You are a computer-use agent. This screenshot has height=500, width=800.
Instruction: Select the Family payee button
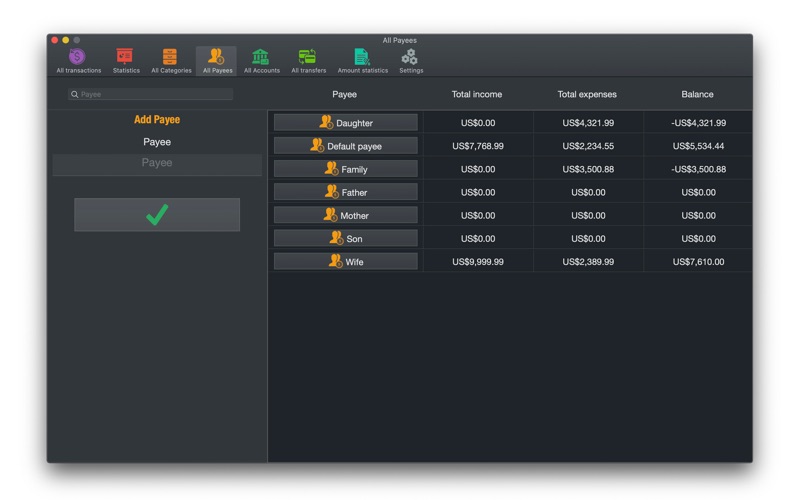point(345,169)
